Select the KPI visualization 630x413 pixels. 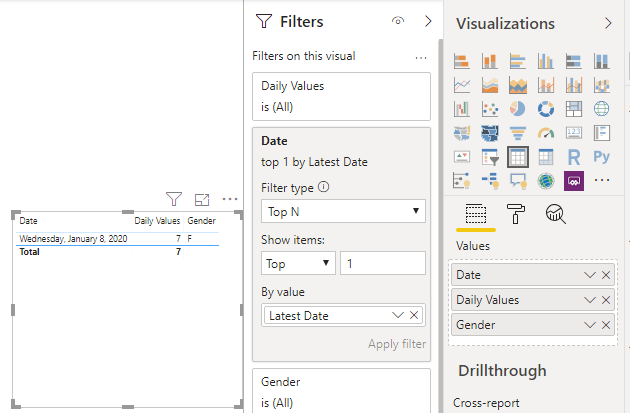(x=462, y=156)
